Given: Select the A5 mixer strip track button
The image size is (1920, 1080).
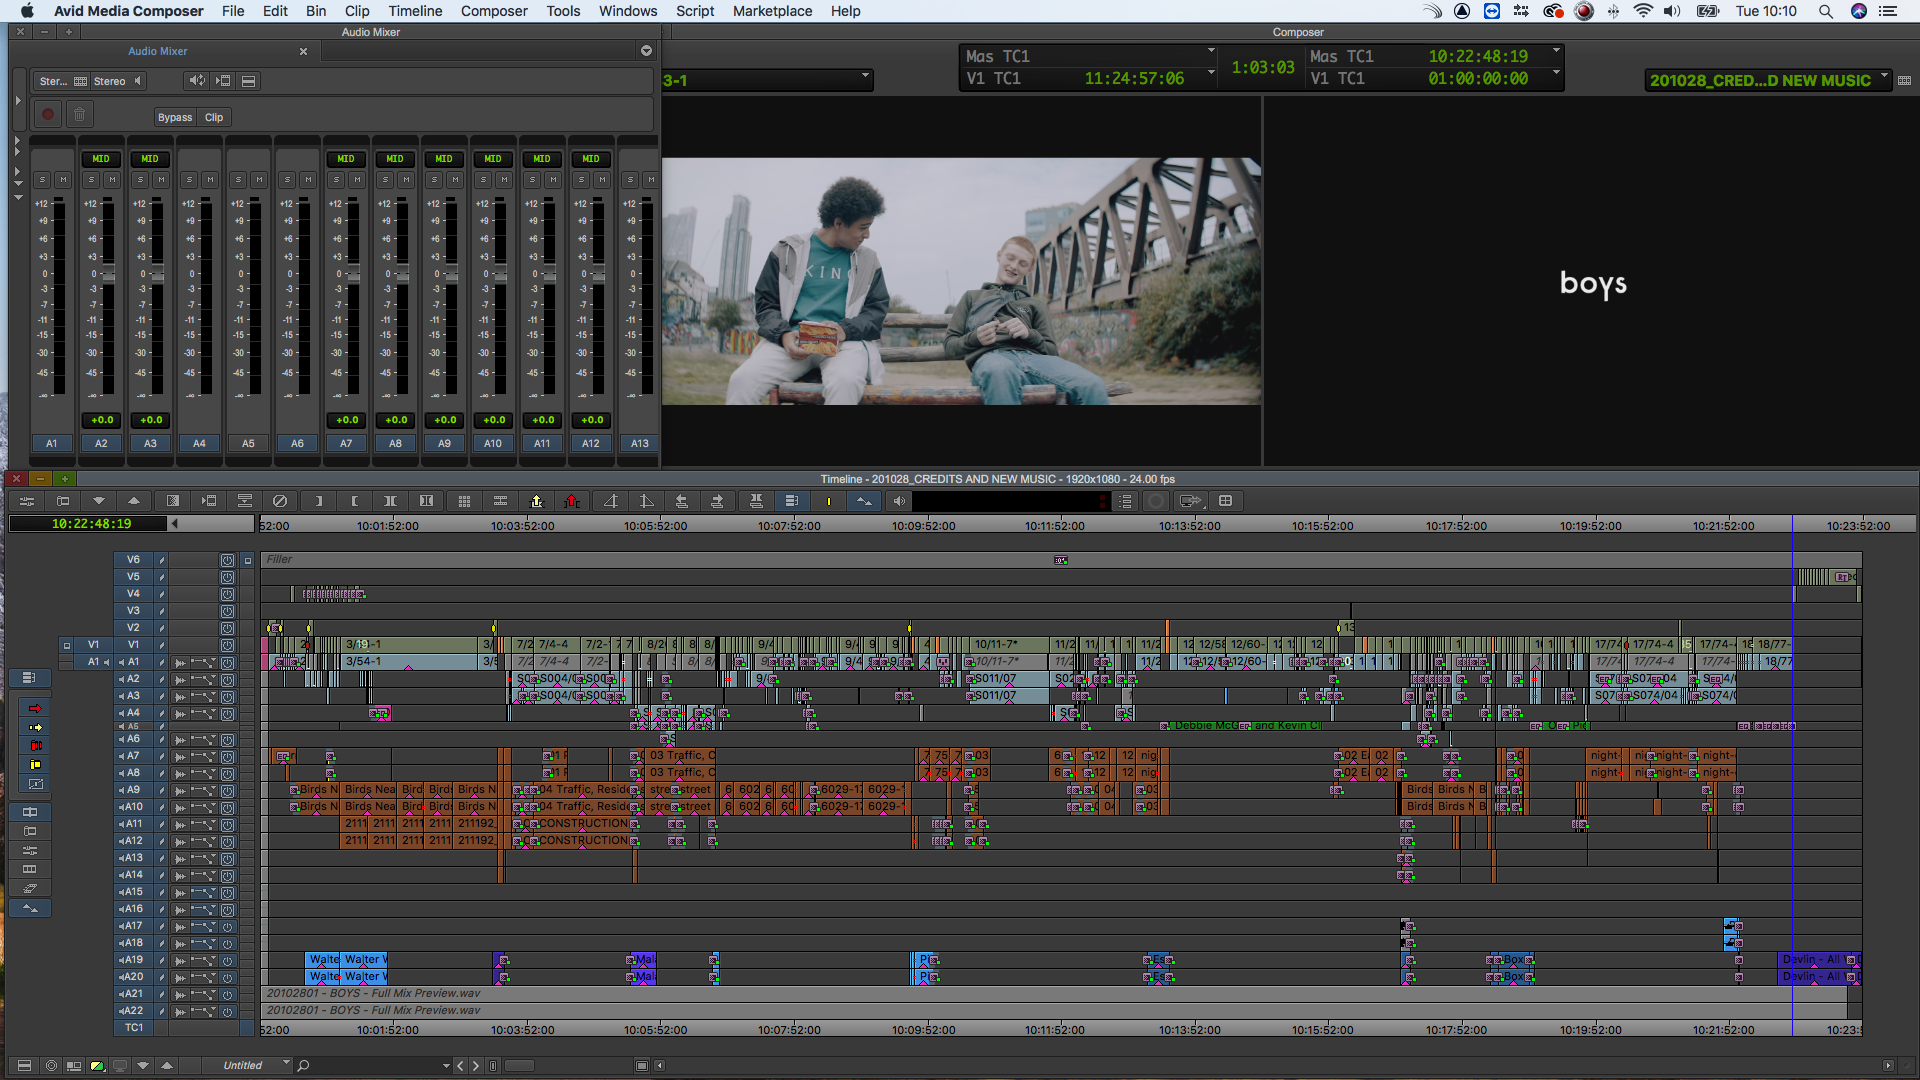Looking at the screenshot, I should [x=248, y=443].
